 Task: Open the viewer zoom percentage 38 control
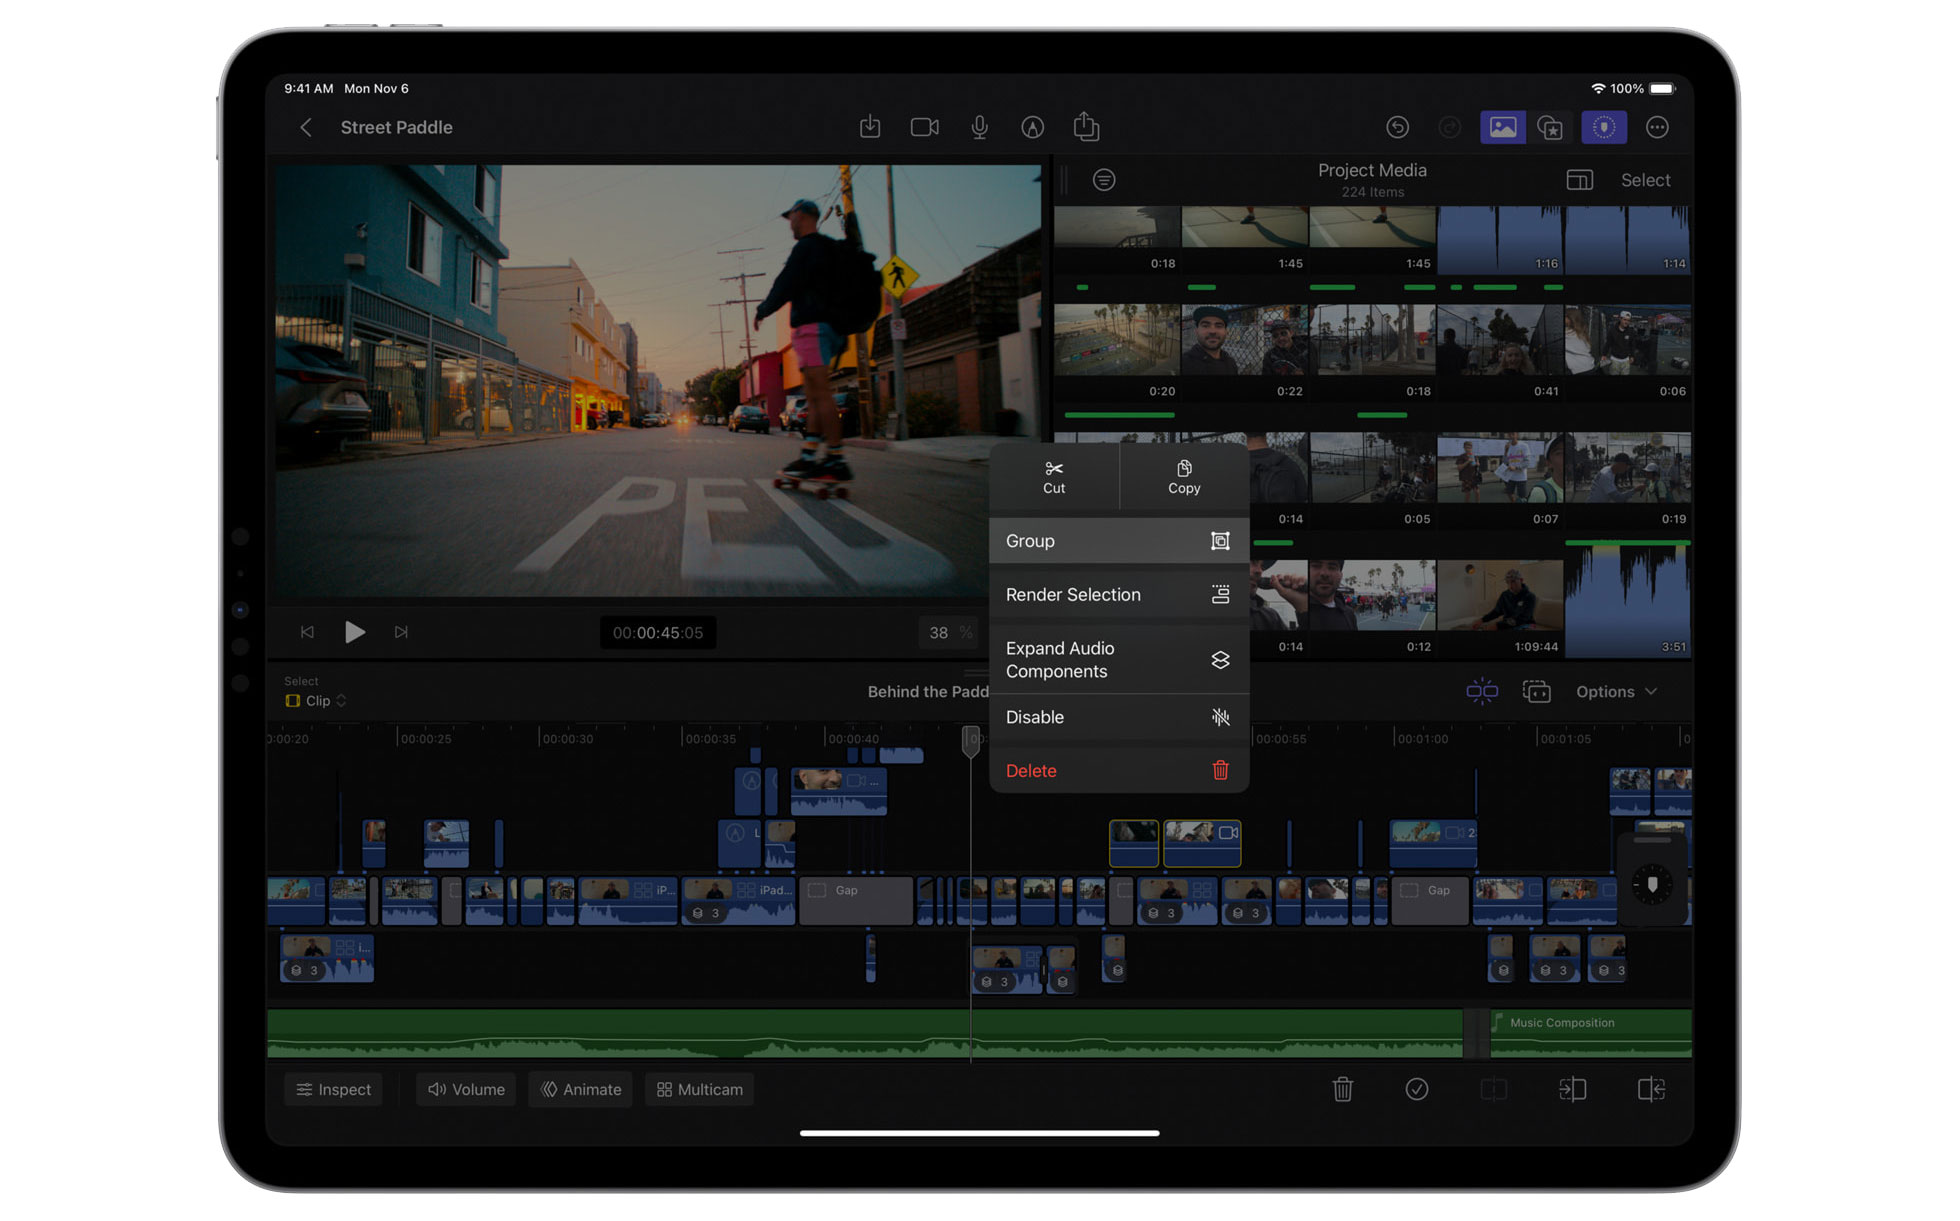(950, 633)
